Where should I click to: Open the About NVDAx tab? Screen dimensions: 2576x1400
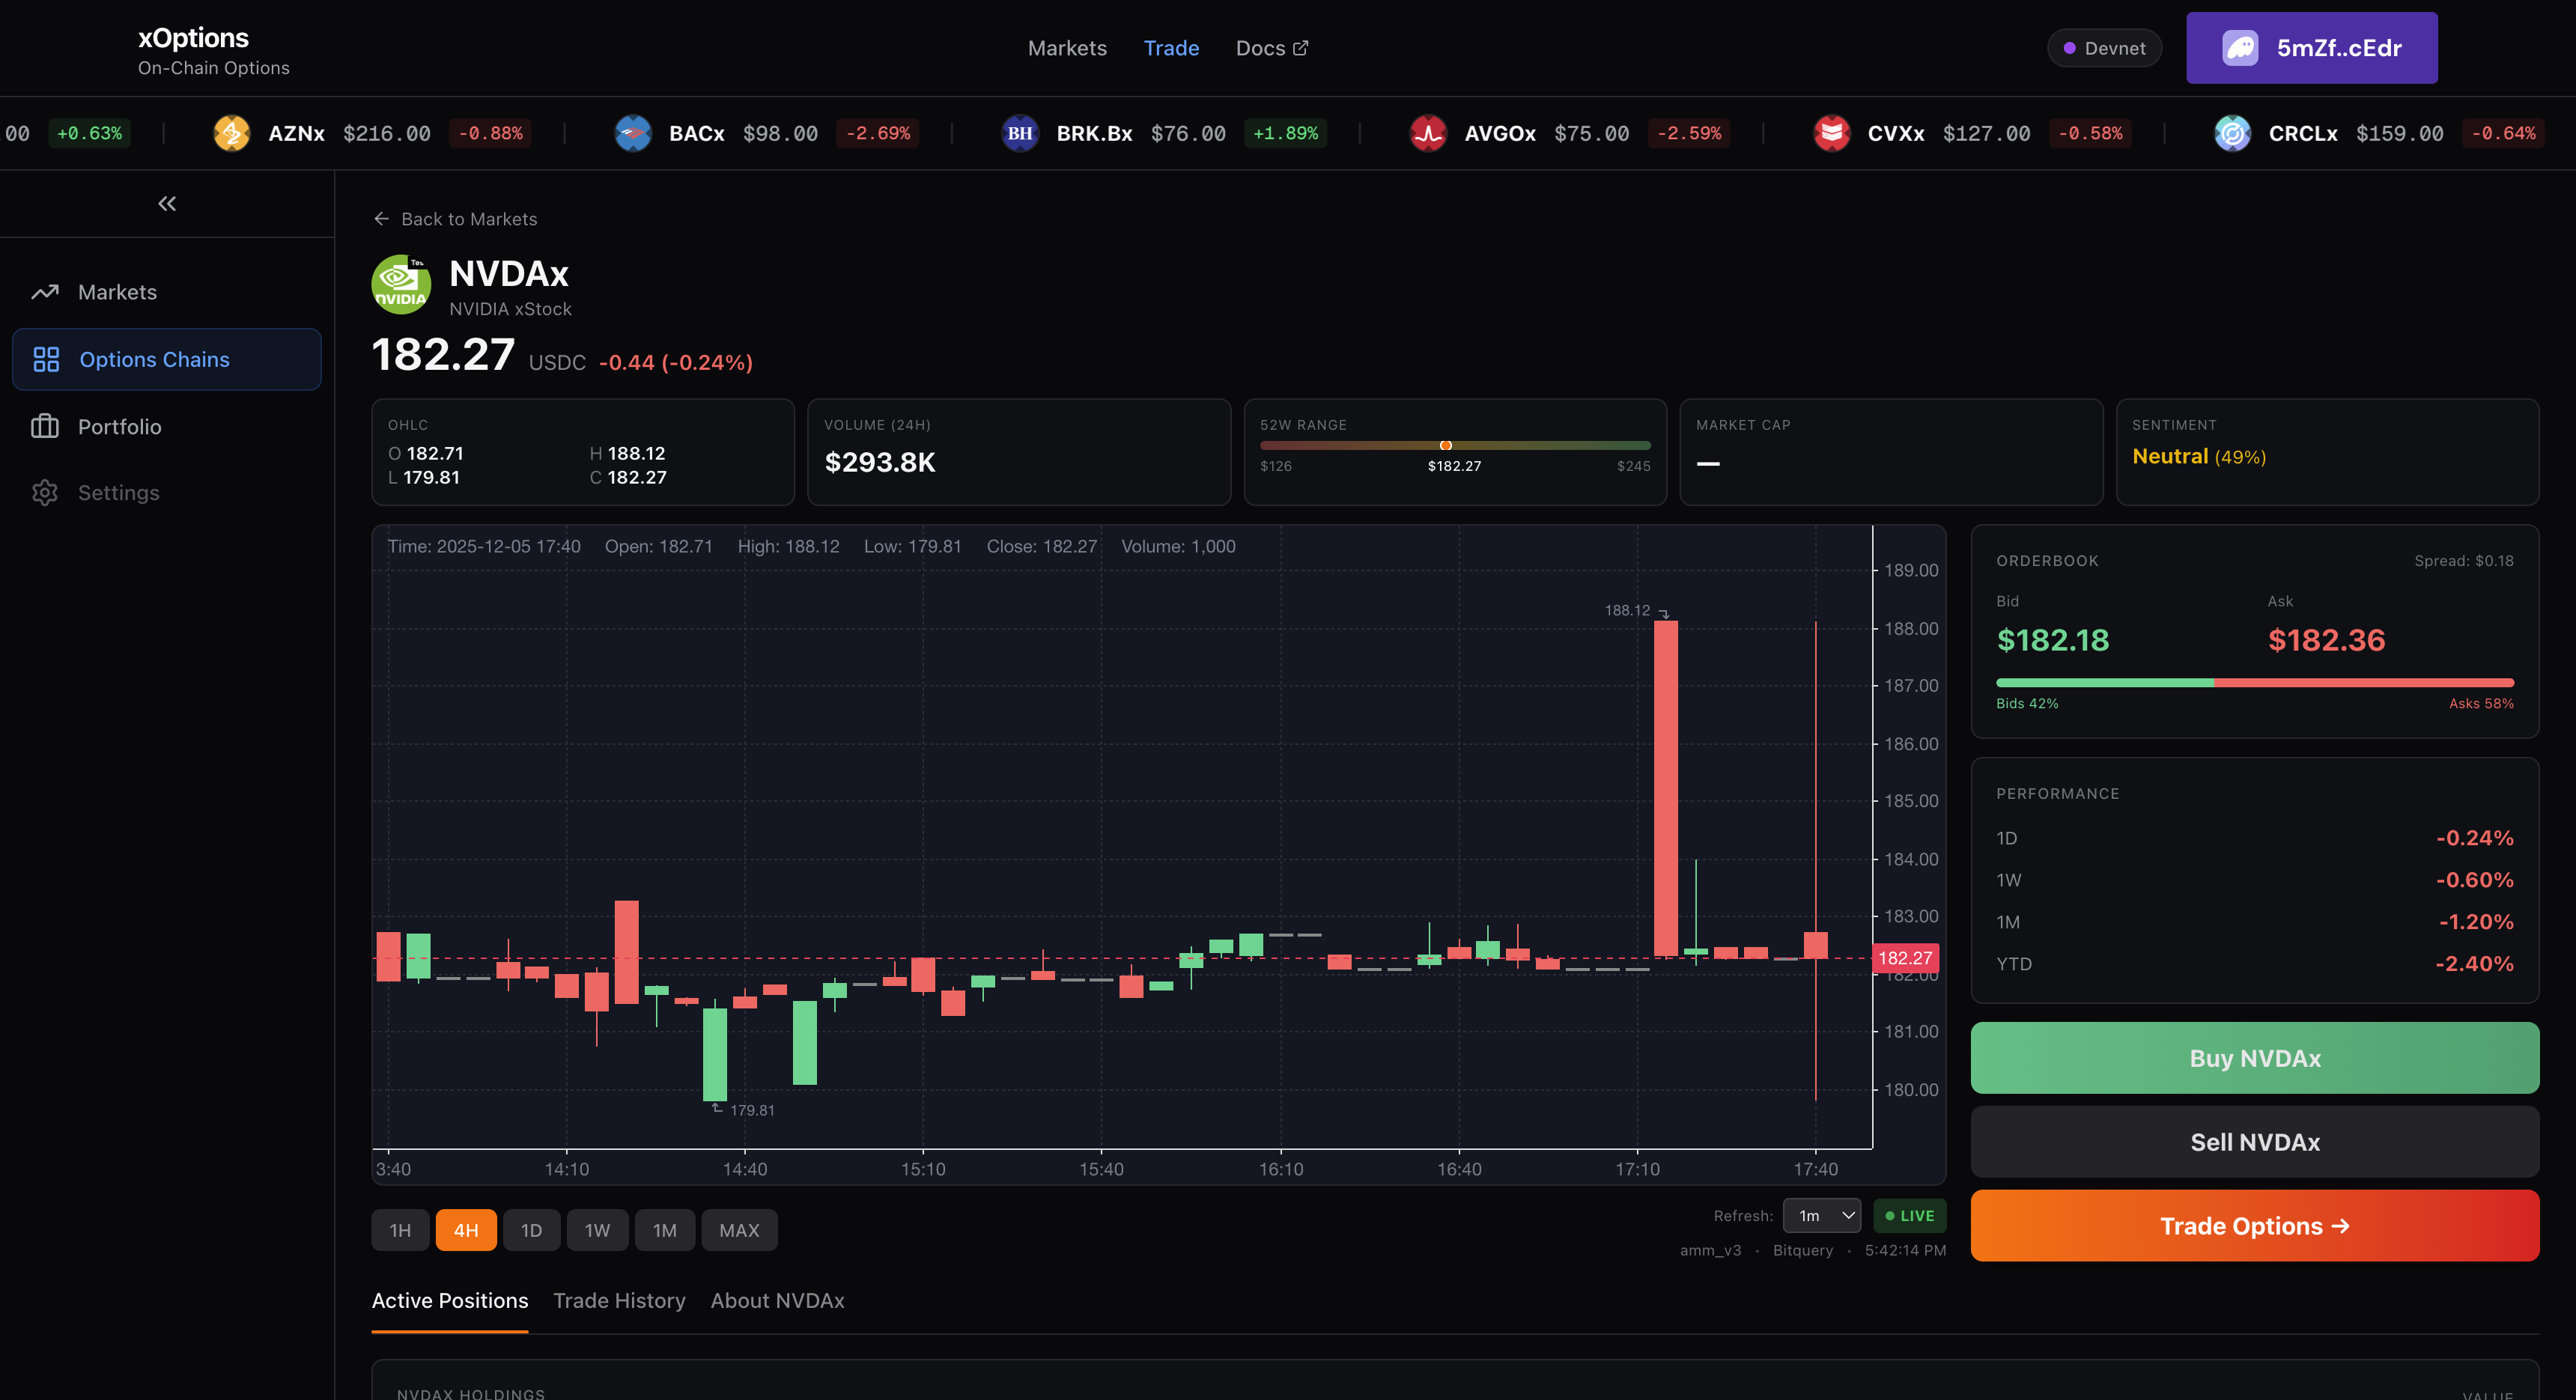(777, 1301)
